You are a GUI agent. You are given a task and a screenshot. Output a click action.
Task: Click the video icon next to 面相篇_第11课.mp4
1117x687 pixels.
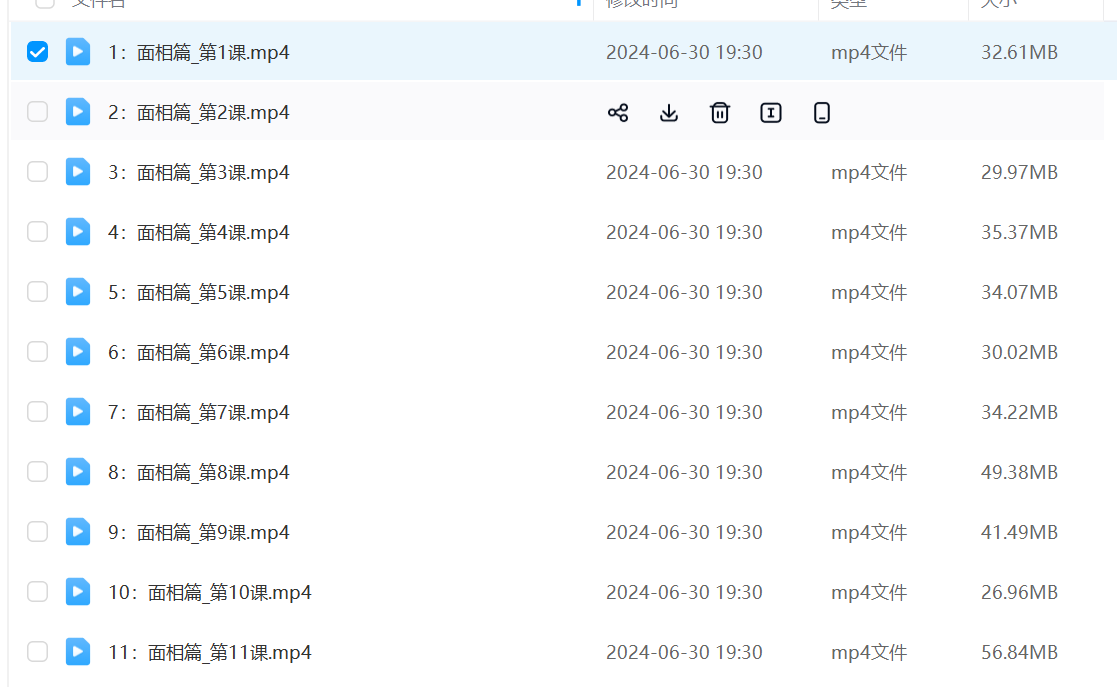(78, 652)
